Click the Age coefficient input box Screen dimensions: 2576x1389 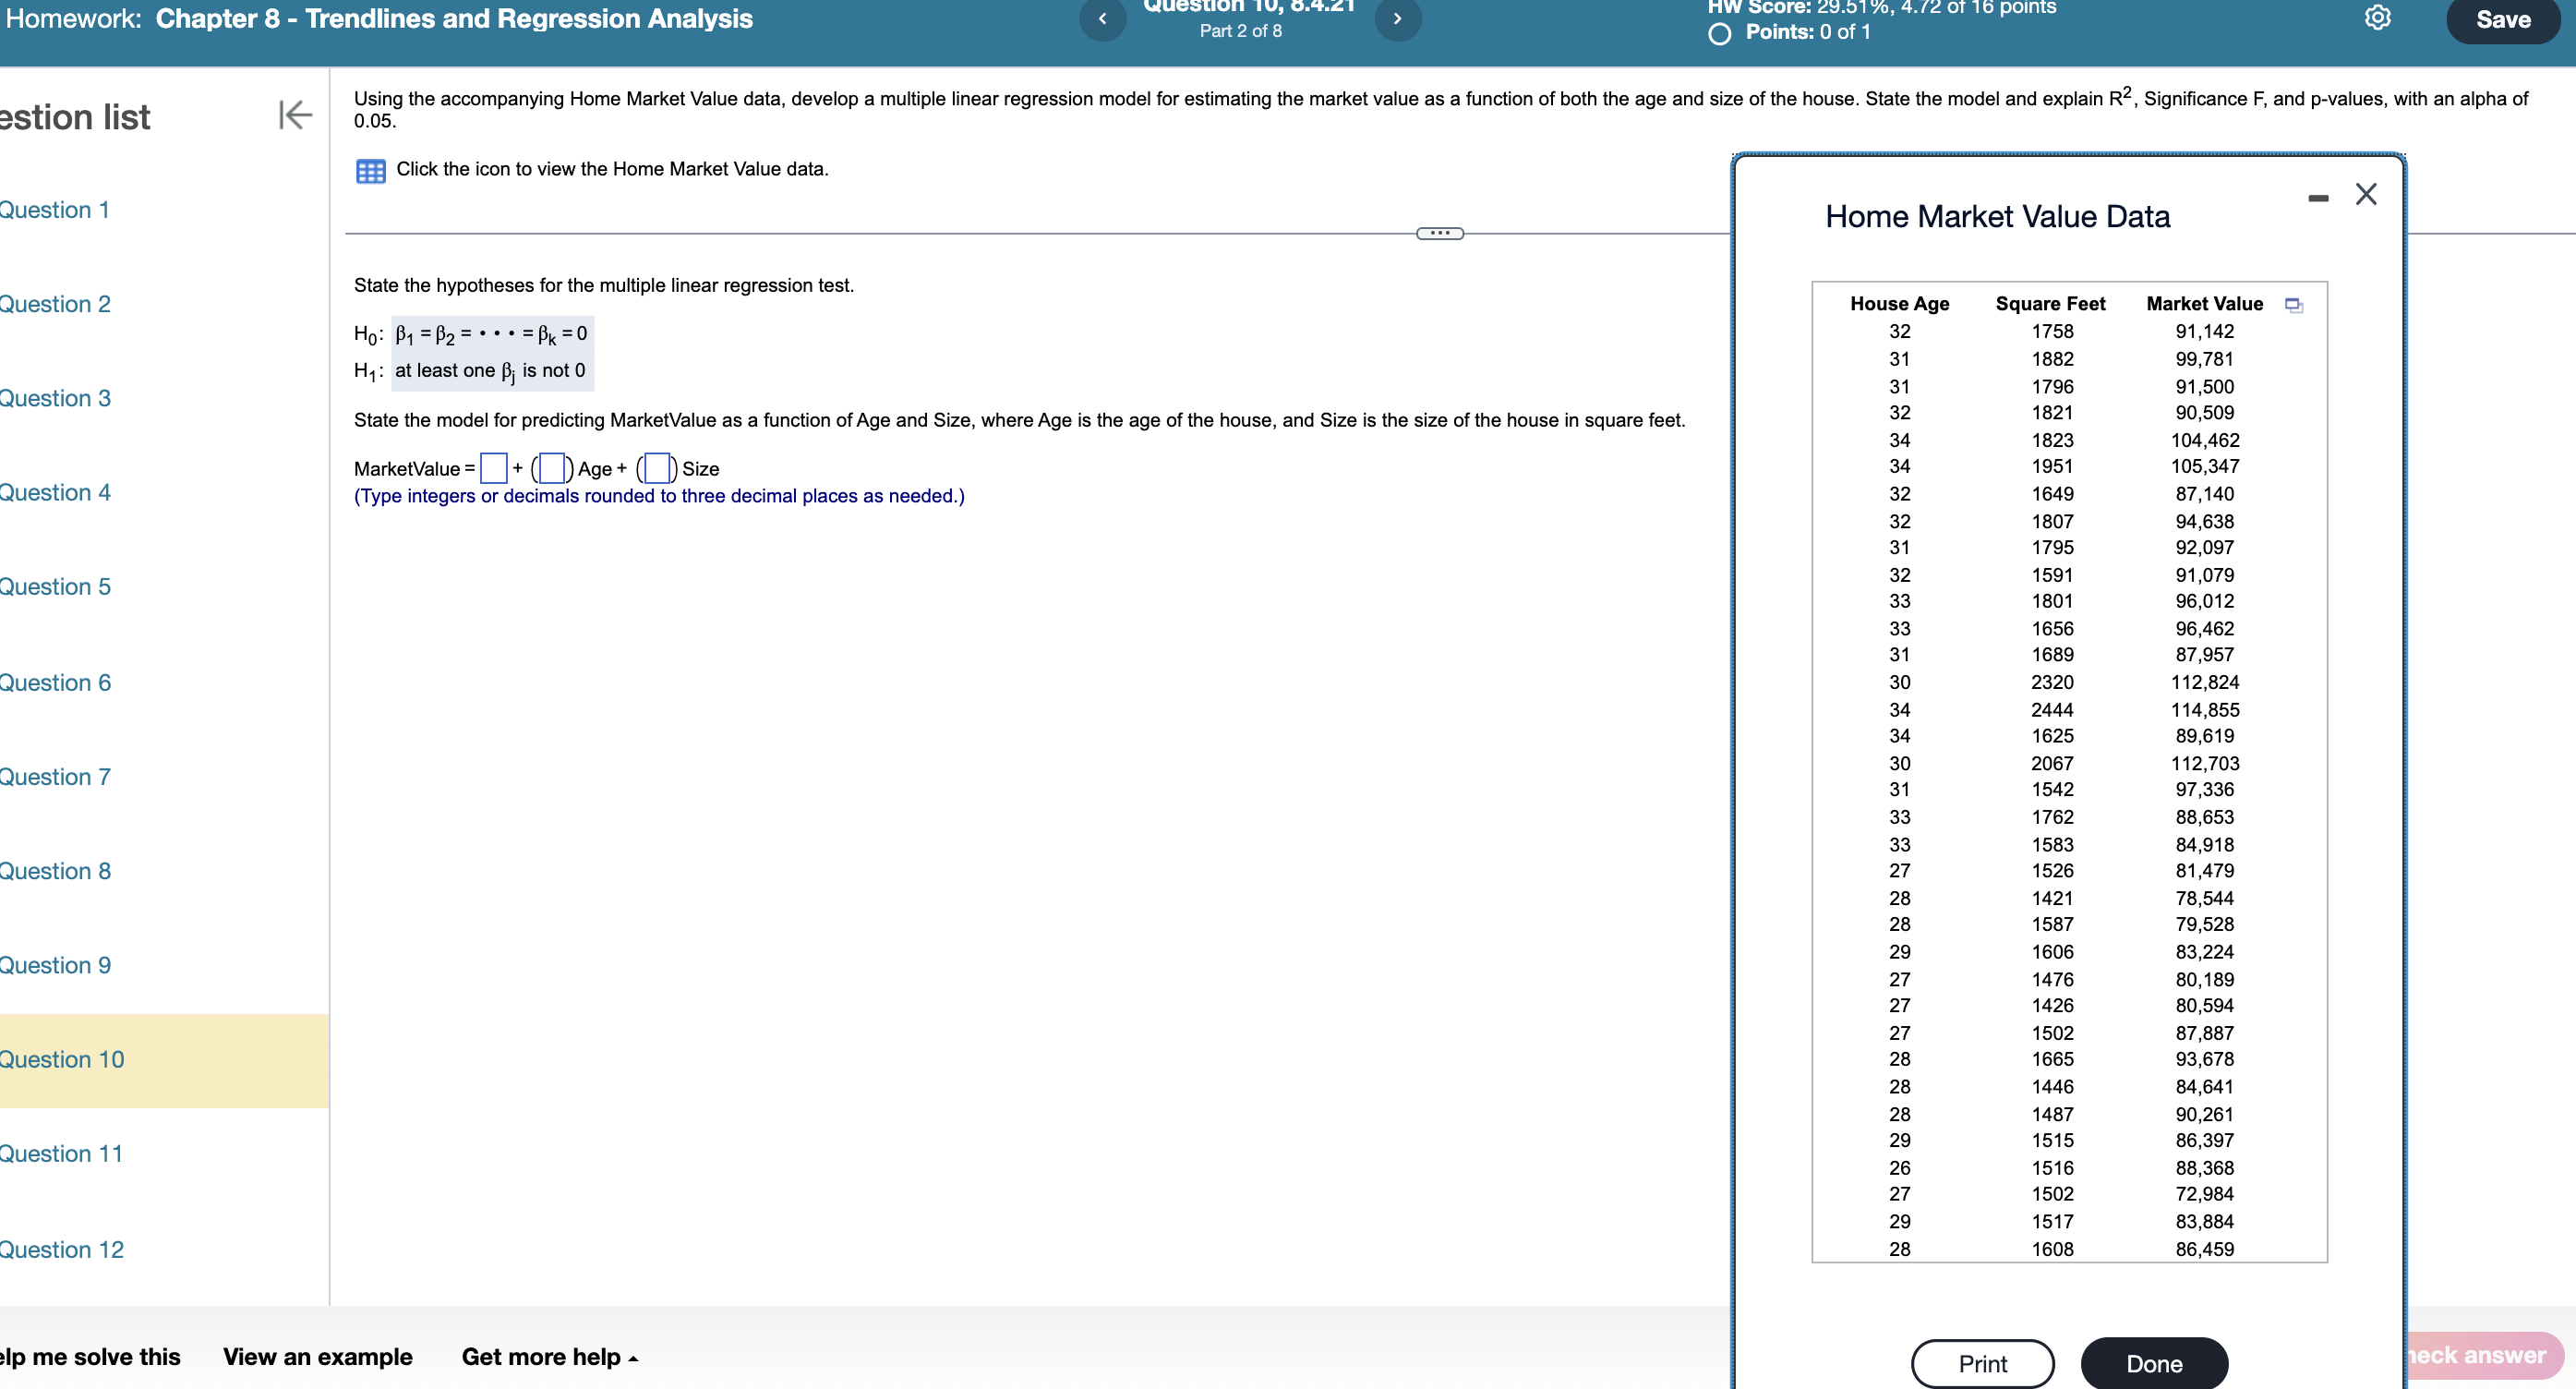coord(551,468)
